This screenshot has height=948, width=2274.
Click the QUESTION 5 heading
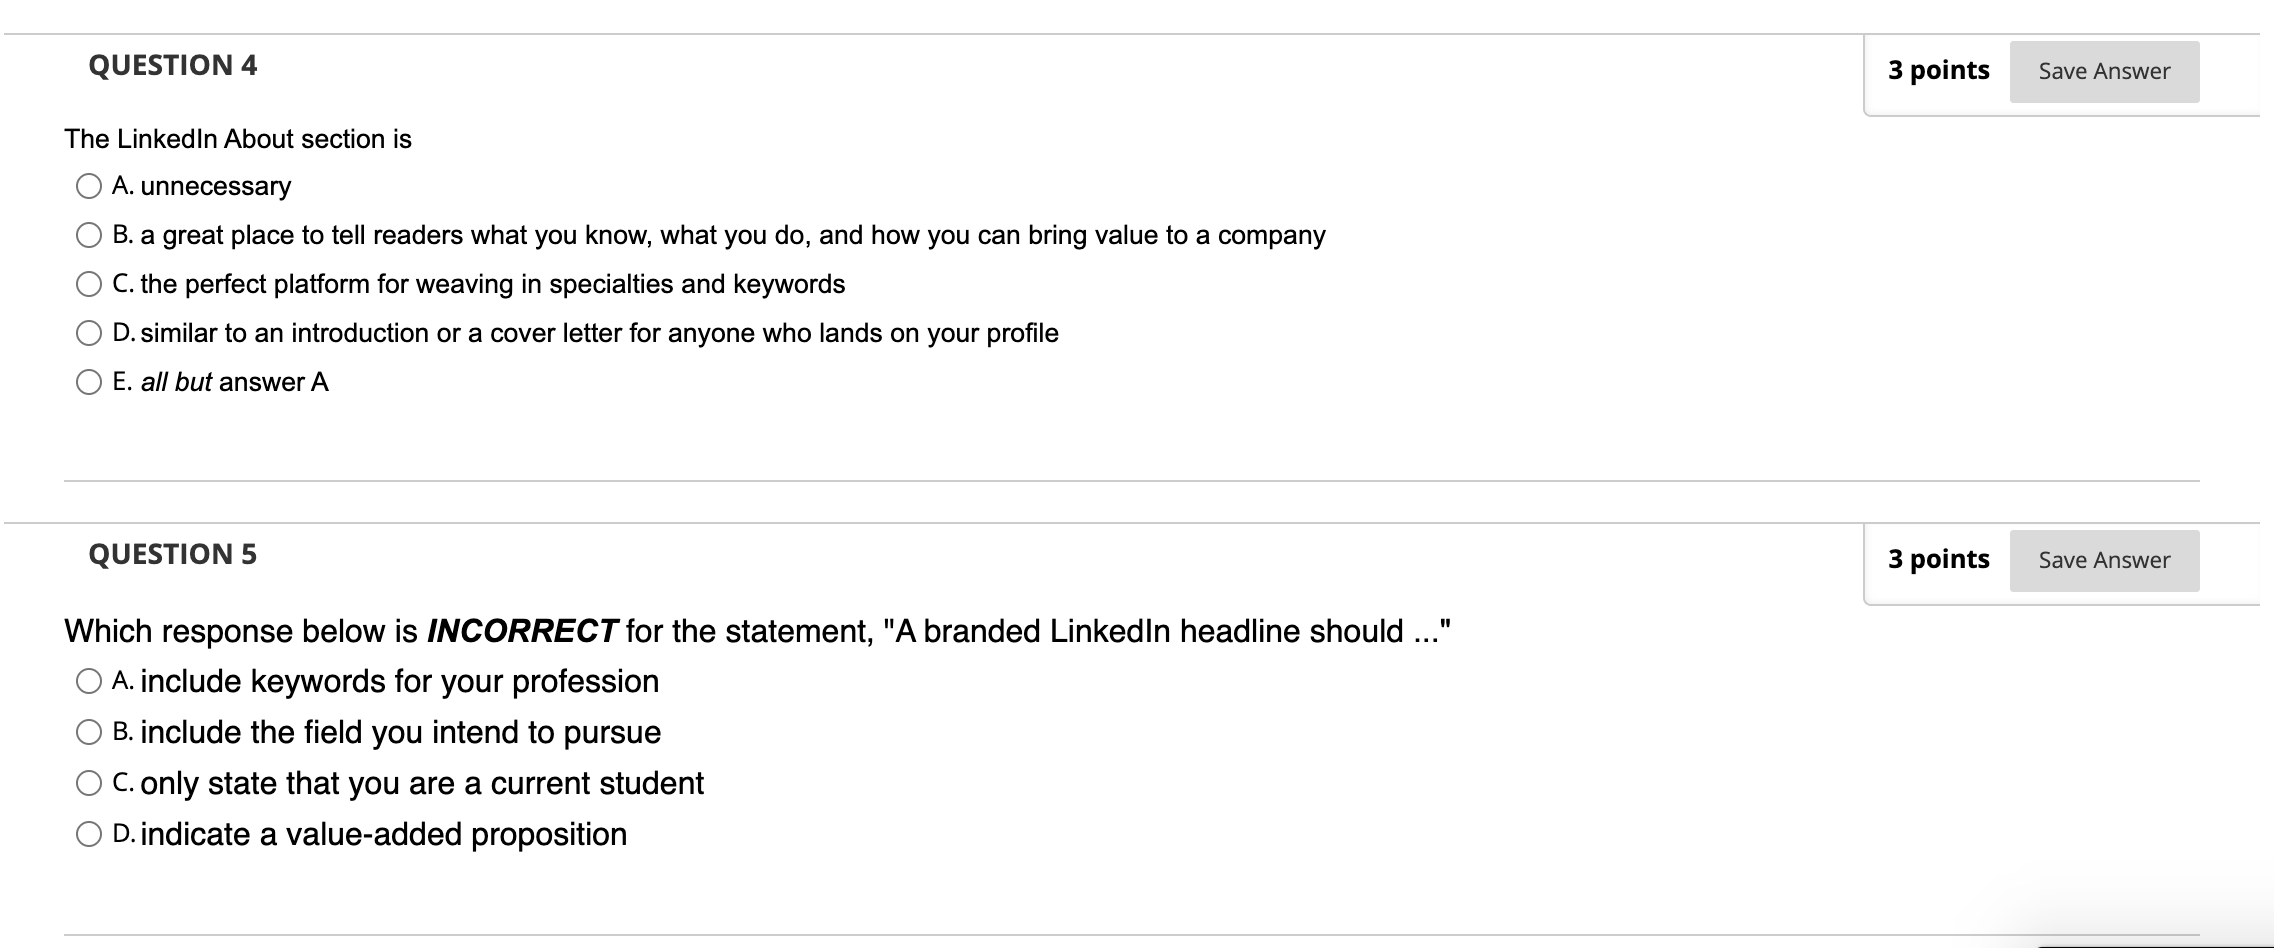173,555
